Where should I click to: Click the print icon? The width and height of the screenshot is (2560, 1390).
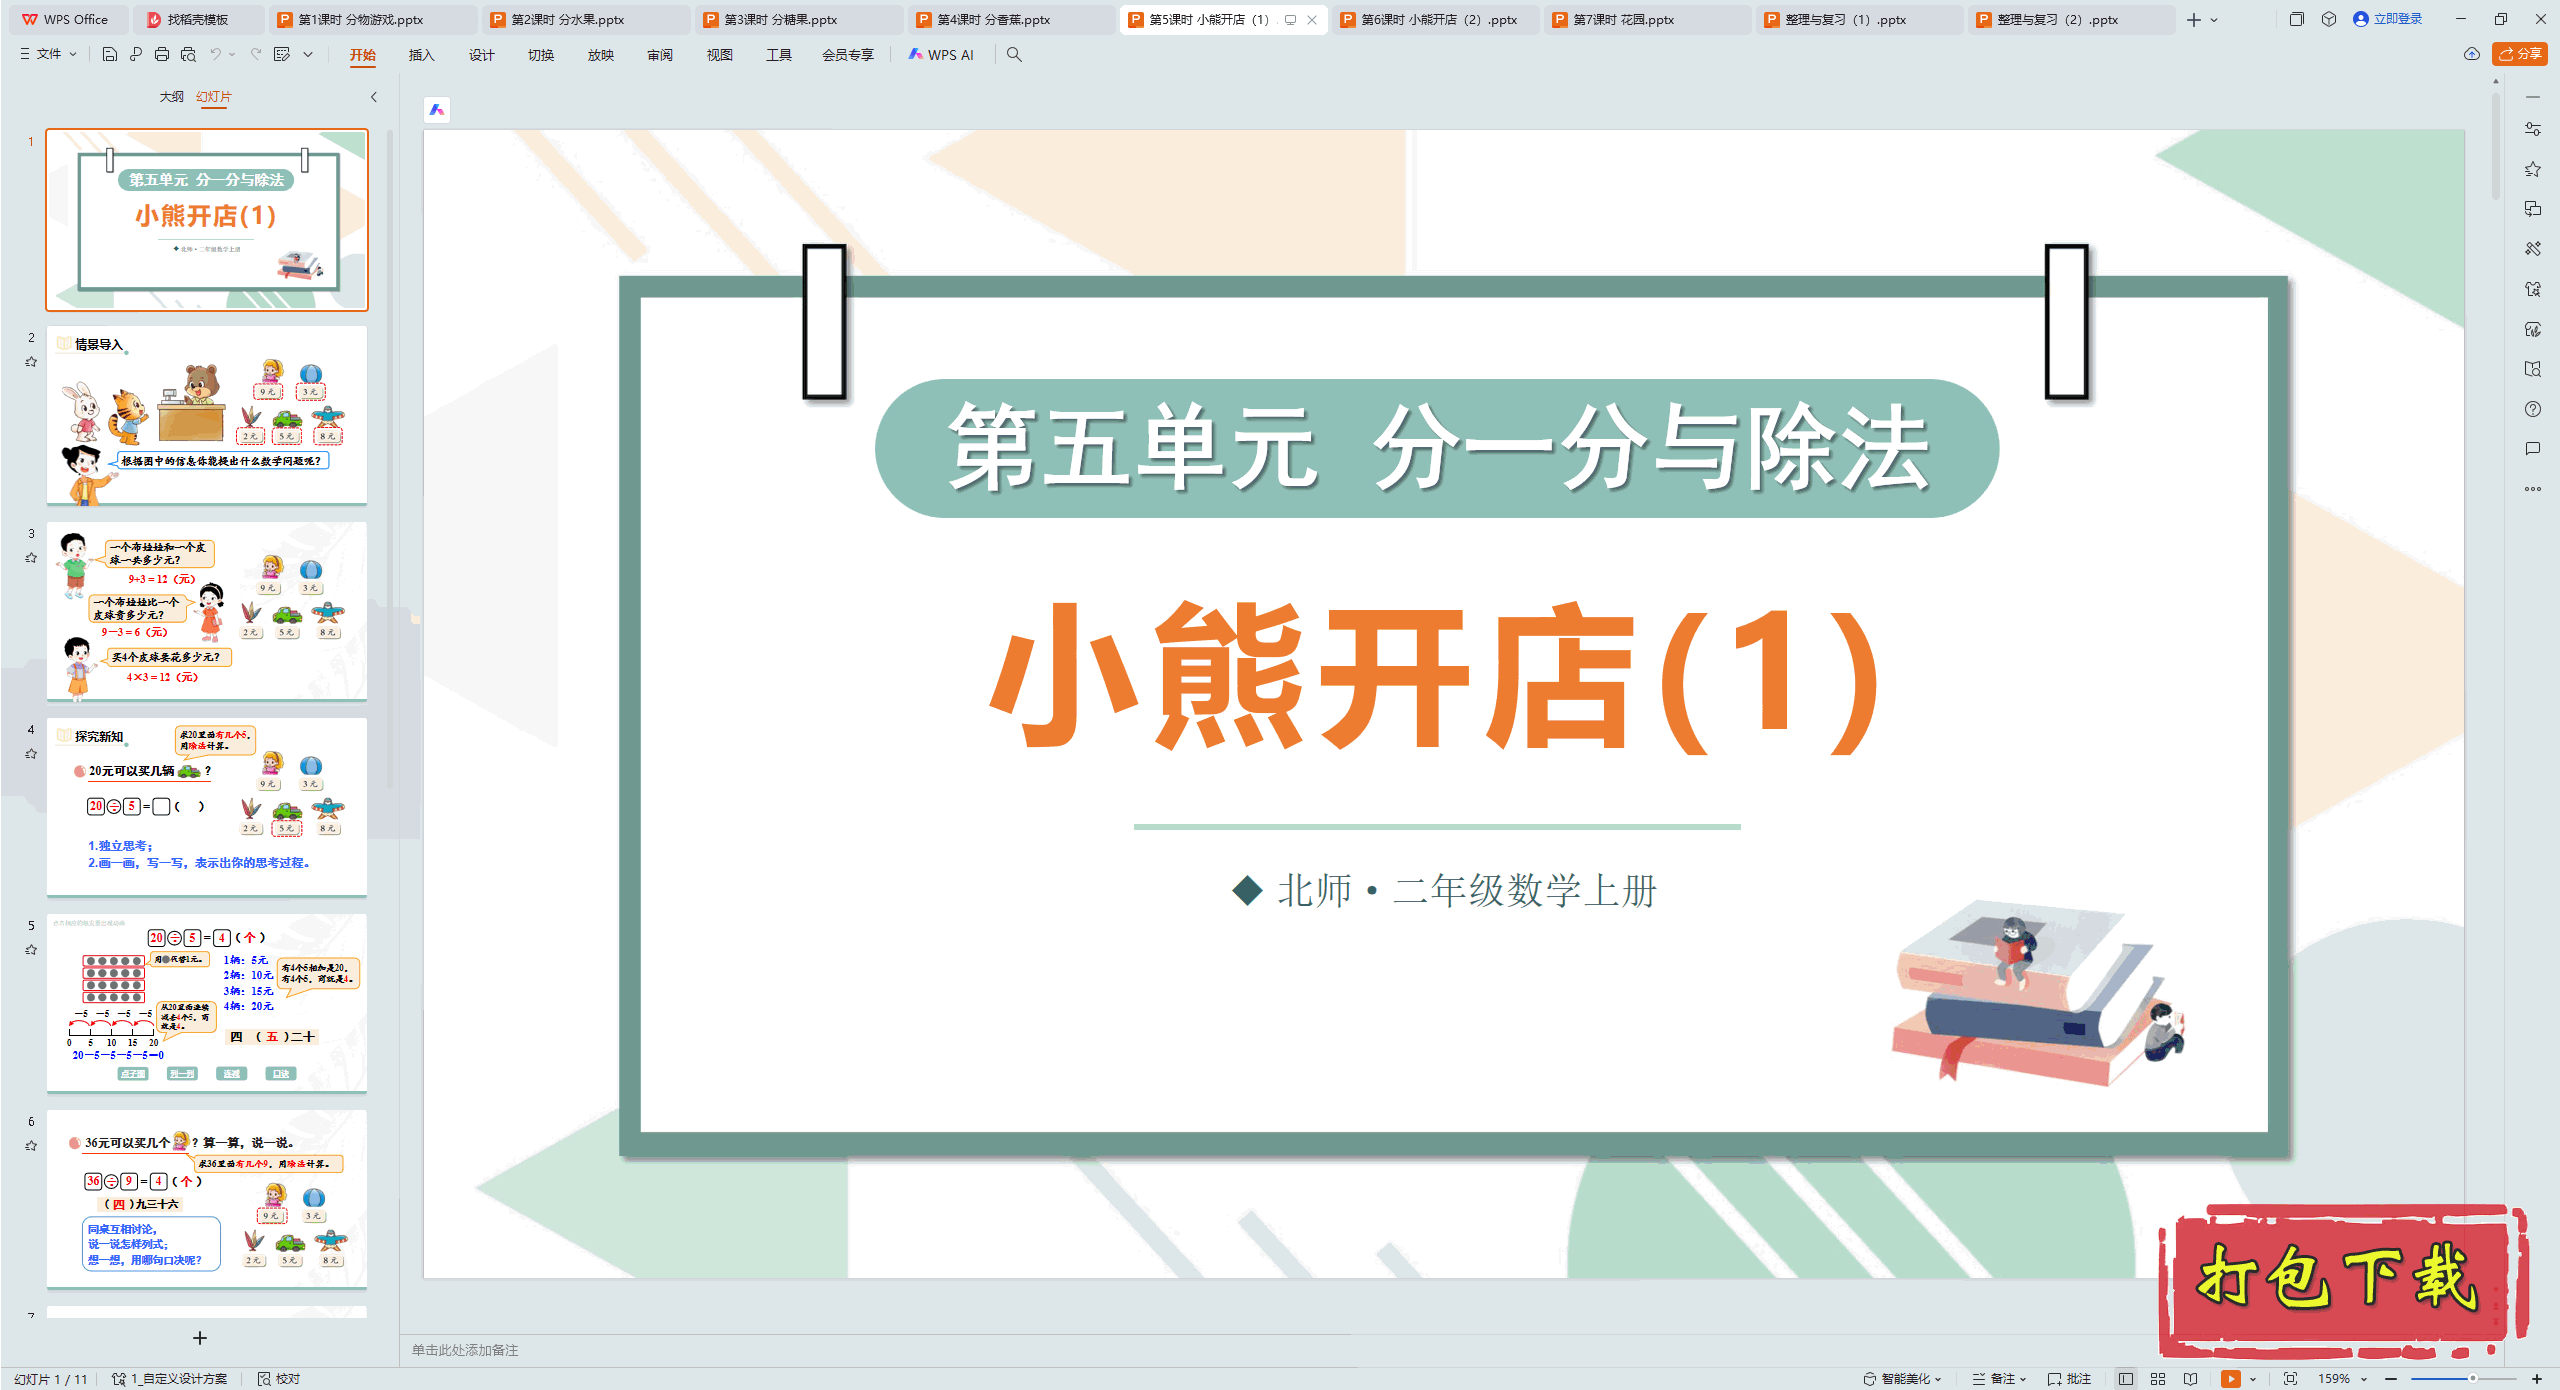point(162,55)
